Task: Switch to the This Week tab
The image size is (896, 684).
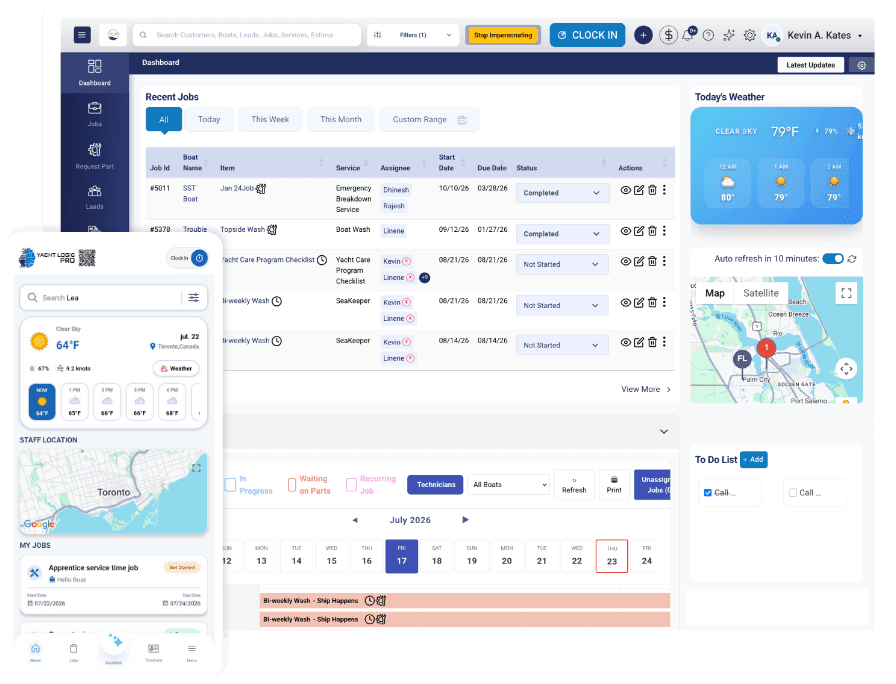Action: [x=270, y=119]
